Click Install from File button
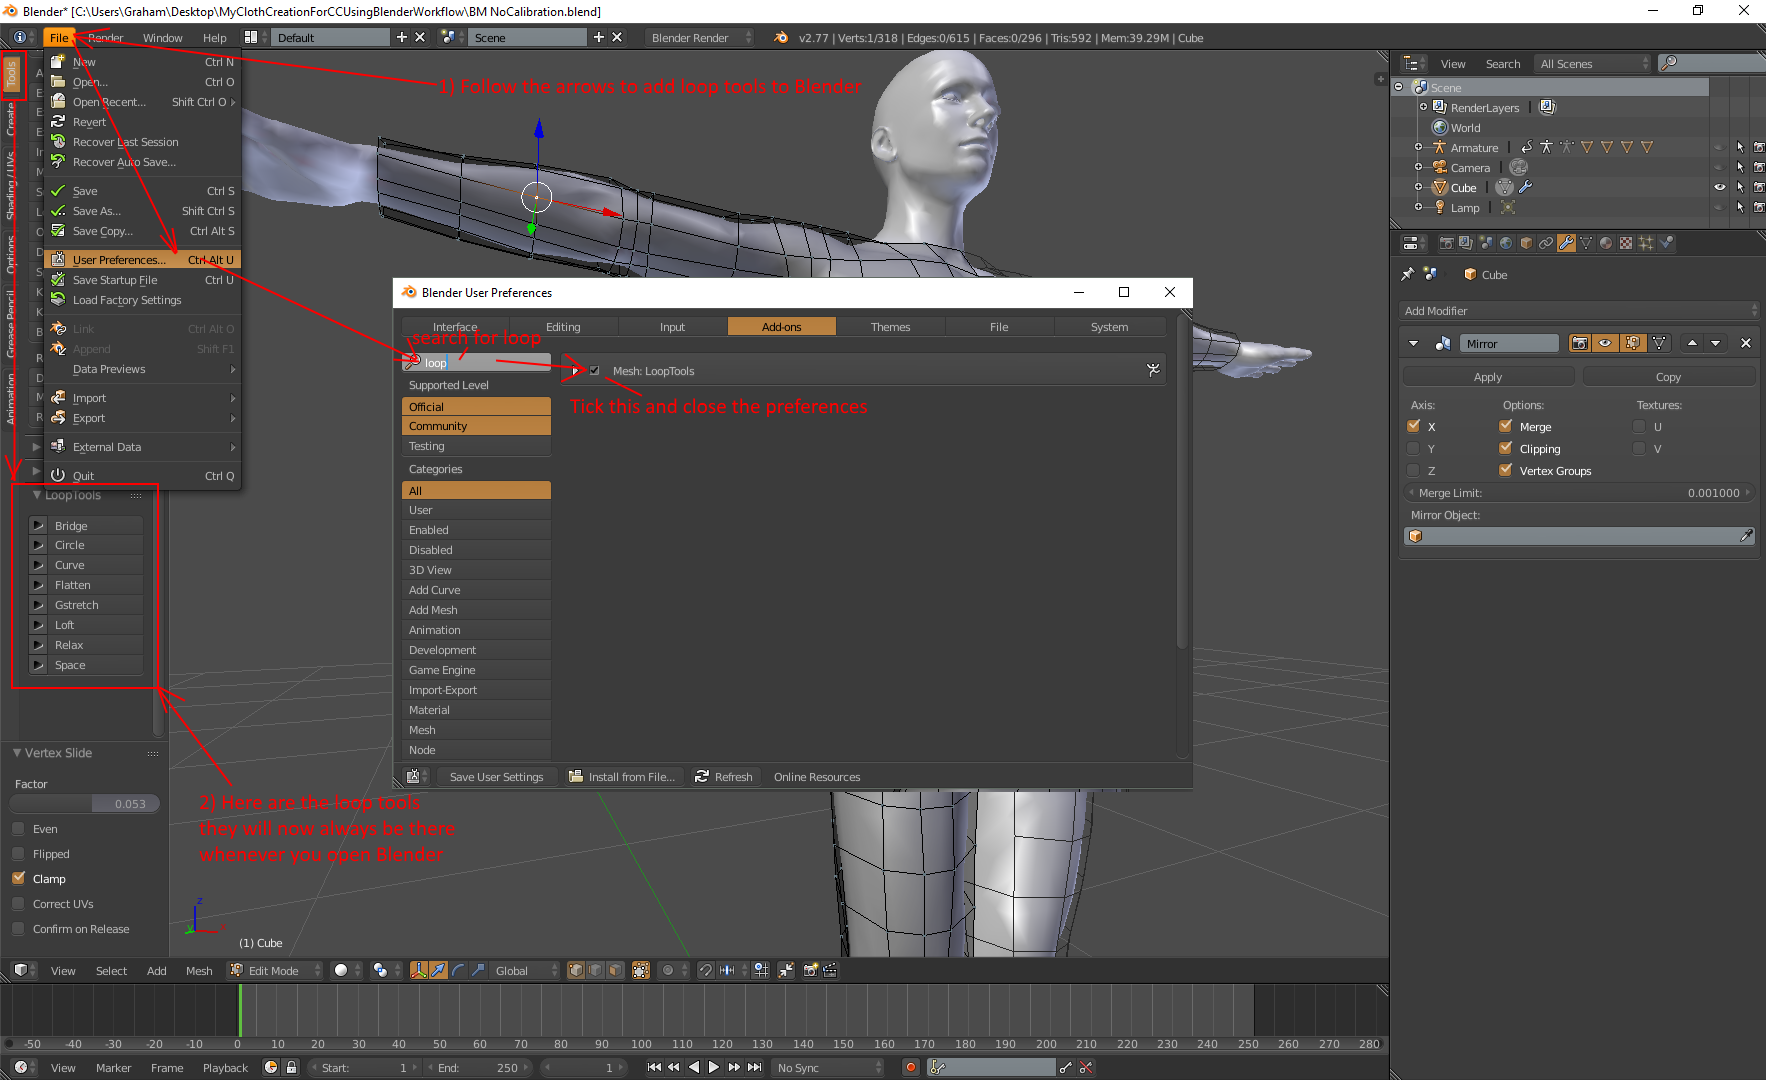This screenshot has width=1766, height=1080. coord(622,777)
